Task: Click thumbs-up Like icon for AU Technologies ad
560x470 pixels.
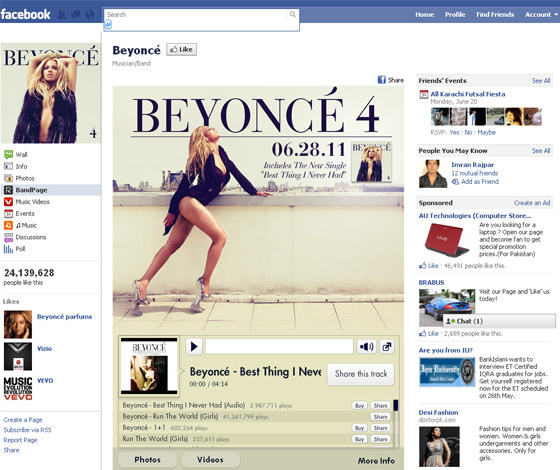Action: 422,265
